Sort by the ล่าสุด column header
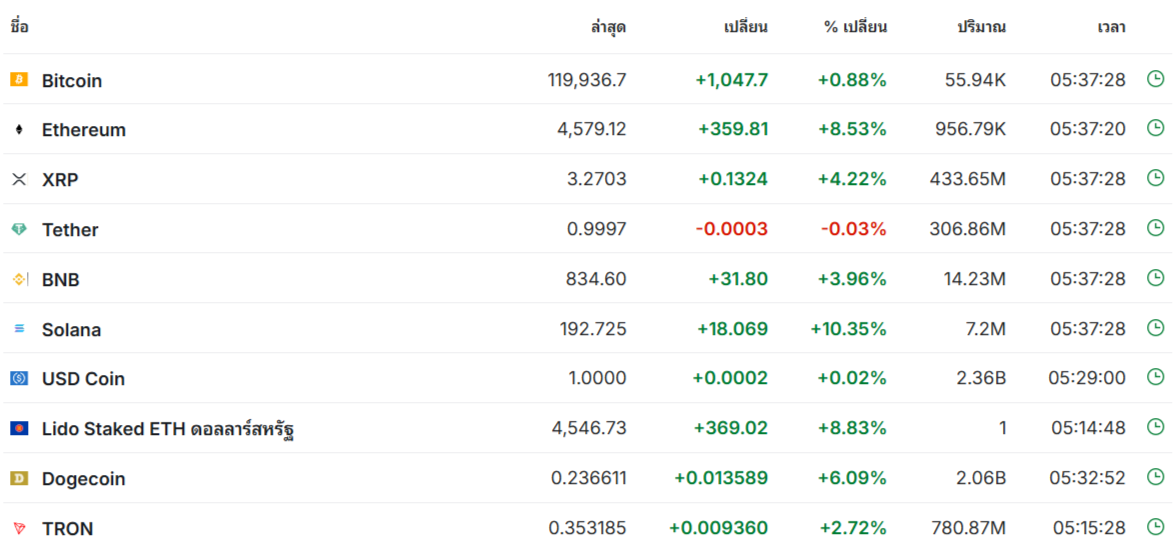1174x551 pixels. [608, 28]
